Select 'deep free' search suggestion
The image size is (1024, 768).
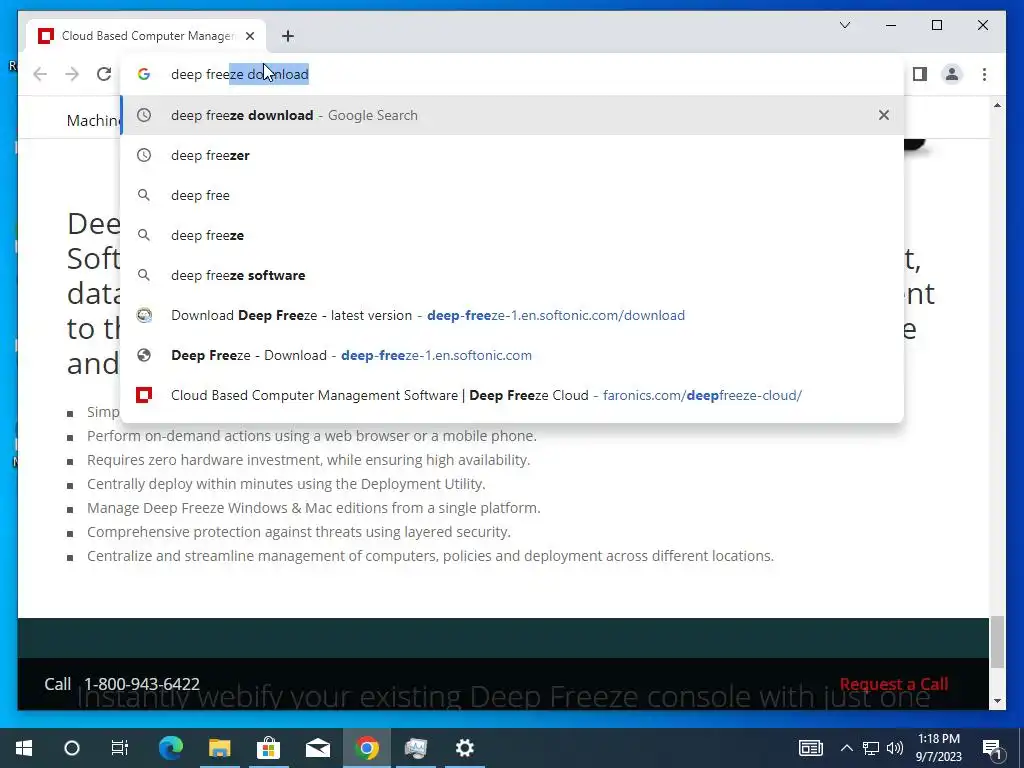pos(513,195)
